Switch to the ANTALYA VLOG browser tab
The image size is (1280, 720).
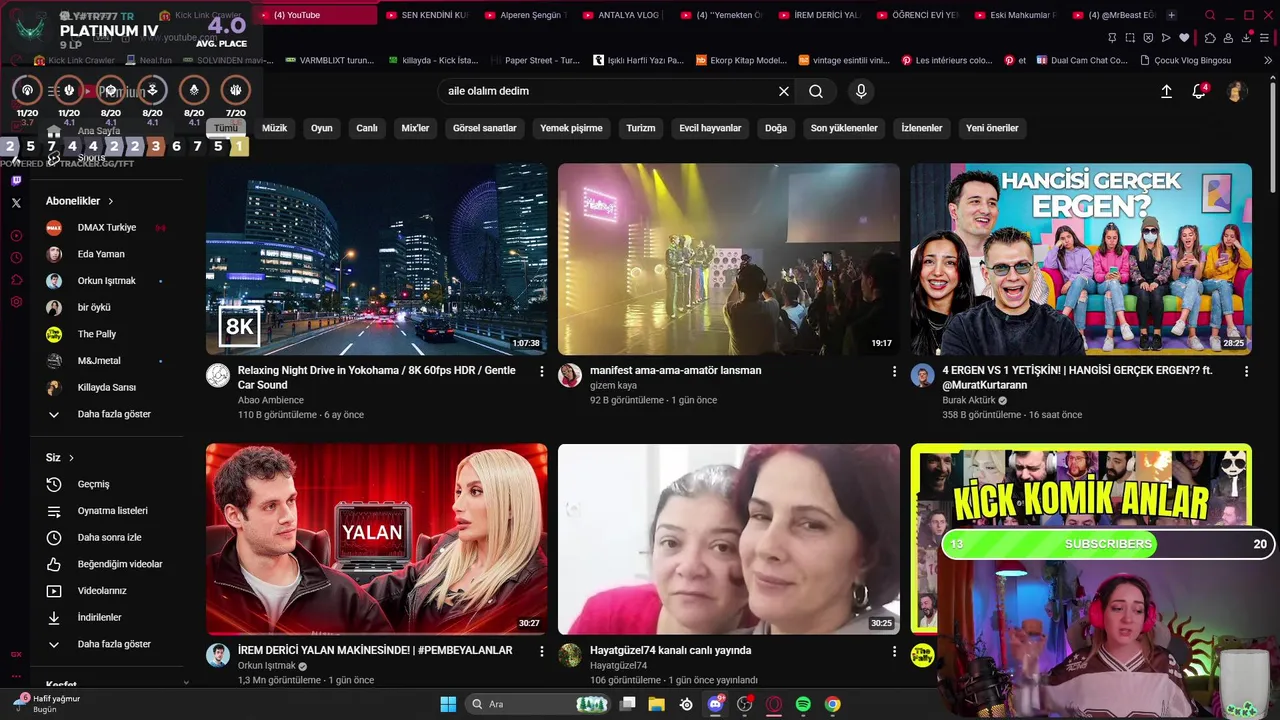(622, 15)
